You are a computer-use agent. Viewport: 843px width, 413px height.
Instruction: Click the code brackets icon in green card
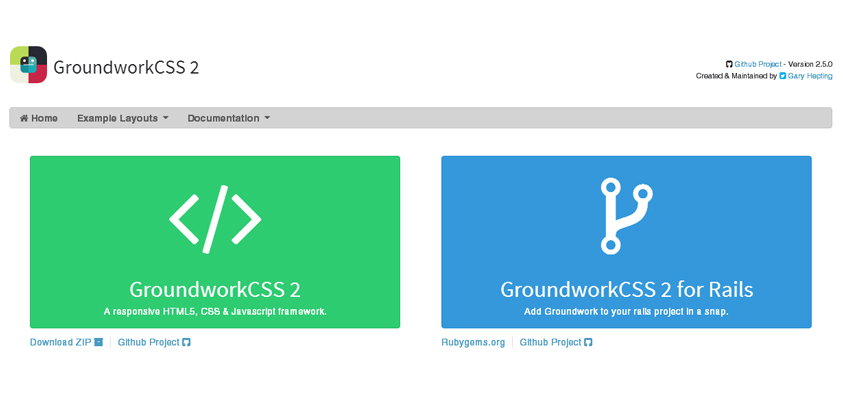[x=215, y=219]
